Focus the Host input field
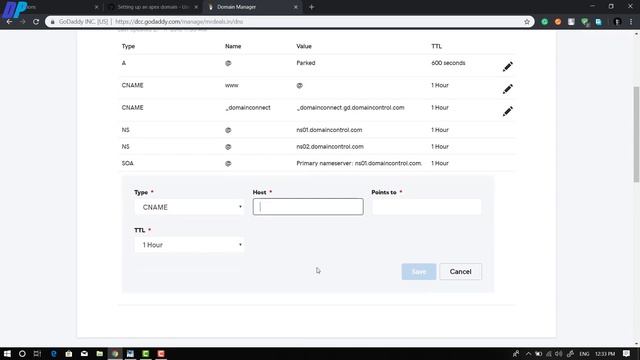The image size is (640, 360). [x=308, y=207]
